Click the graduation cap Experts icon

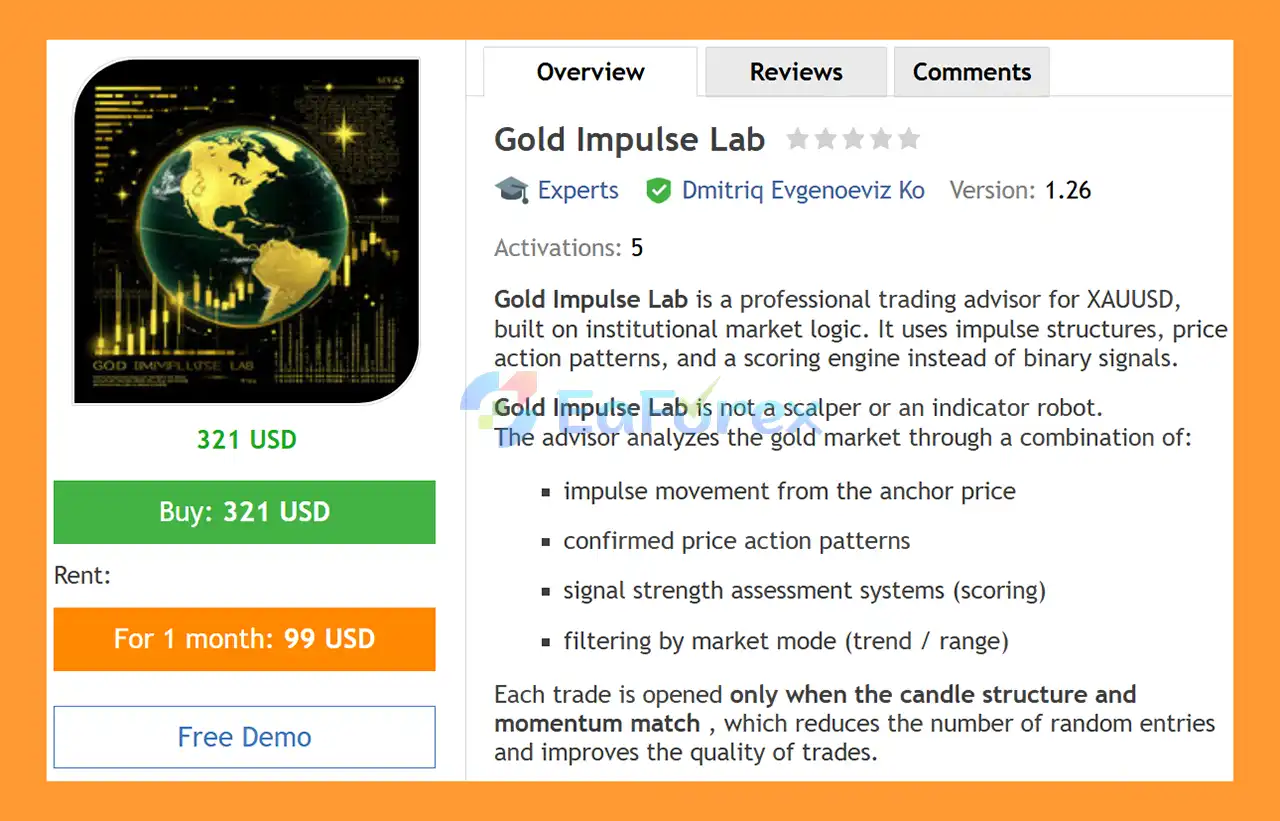click(x=511, y=190)
